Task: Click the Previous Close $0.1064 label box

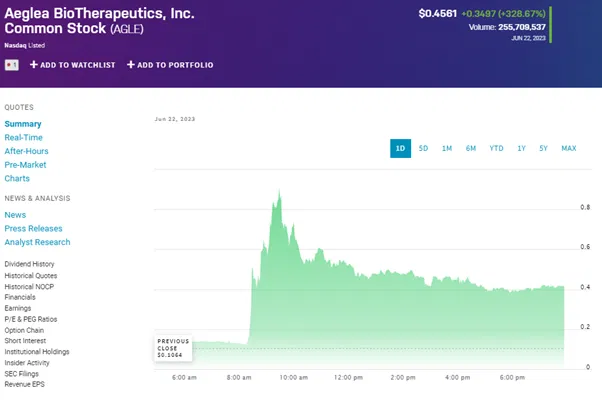Action: [173, 348]
